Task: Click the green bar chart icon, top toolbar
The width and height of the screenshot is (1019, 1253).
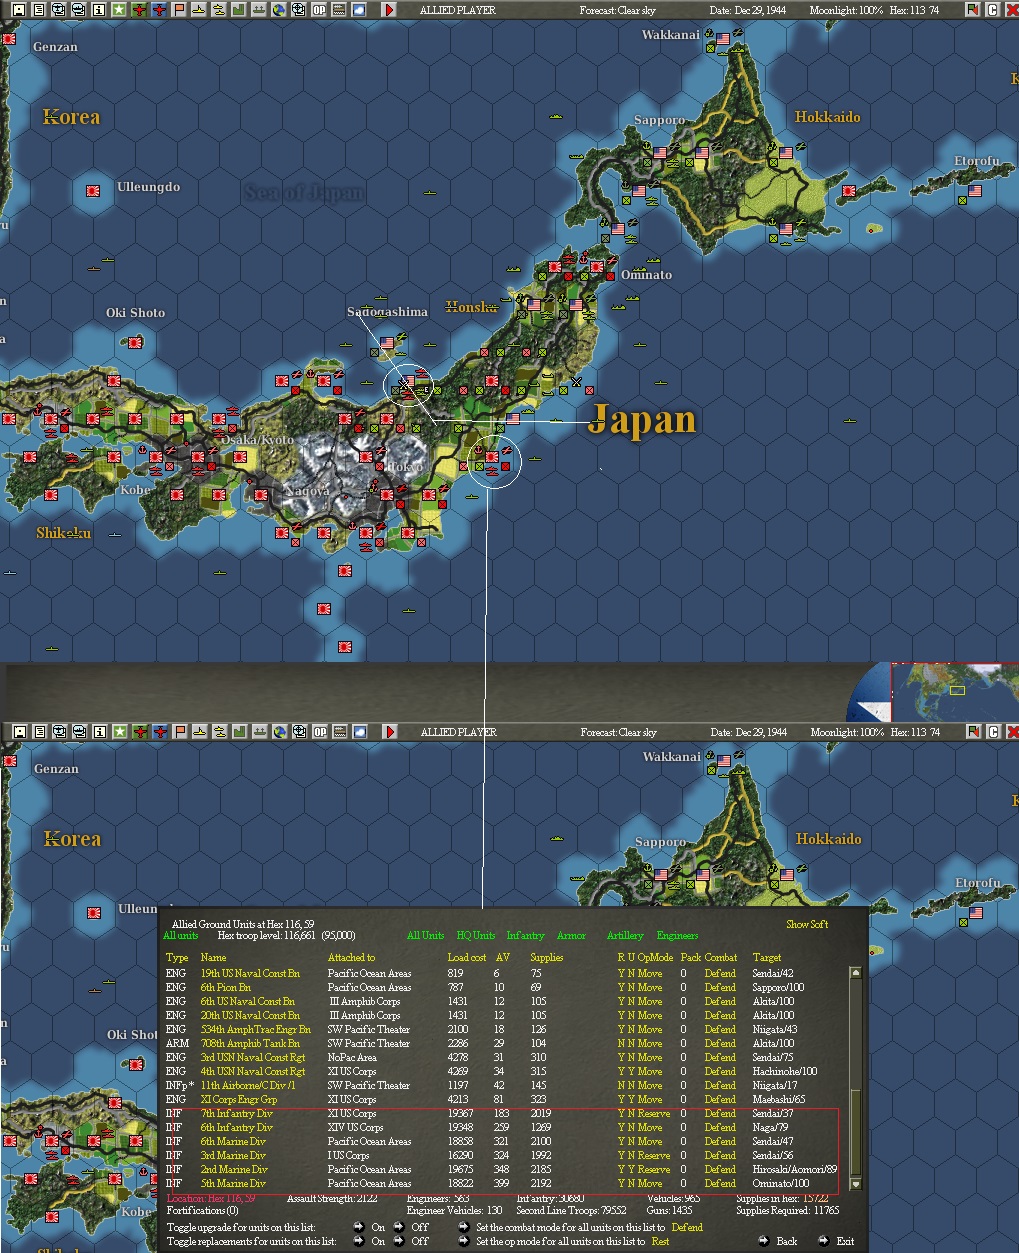Action: pyautogui.click(x=237, y=9)
